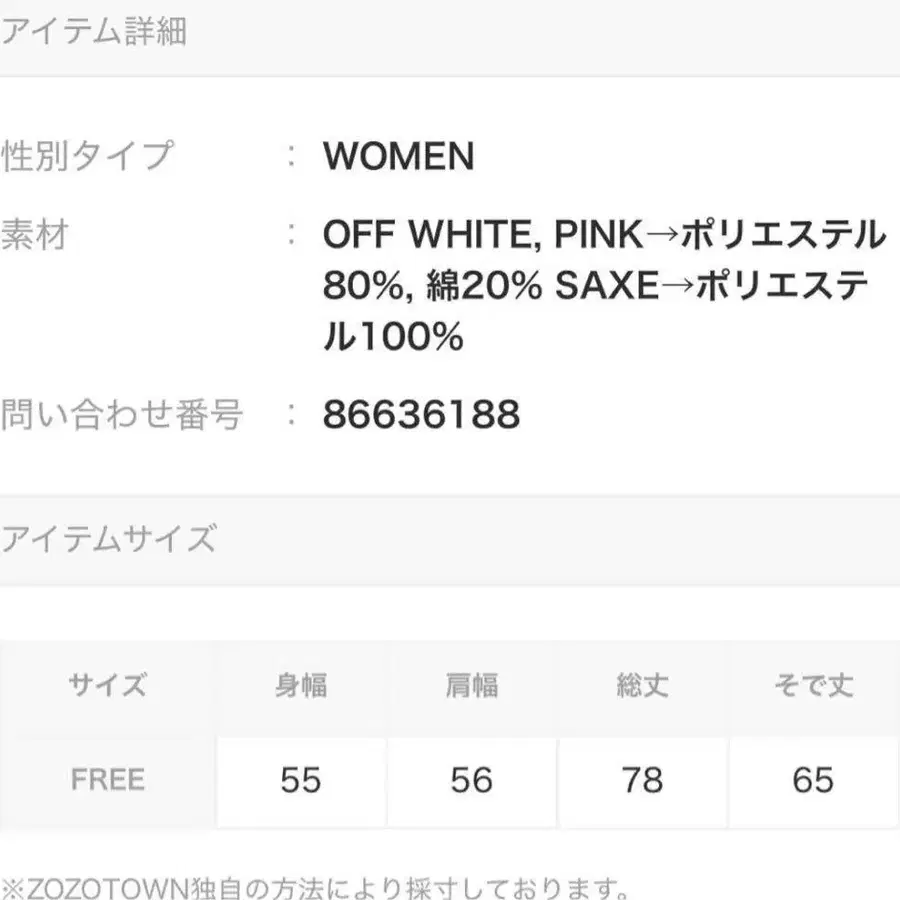Click the 身幅 value 55 cell

pos(300,780)
